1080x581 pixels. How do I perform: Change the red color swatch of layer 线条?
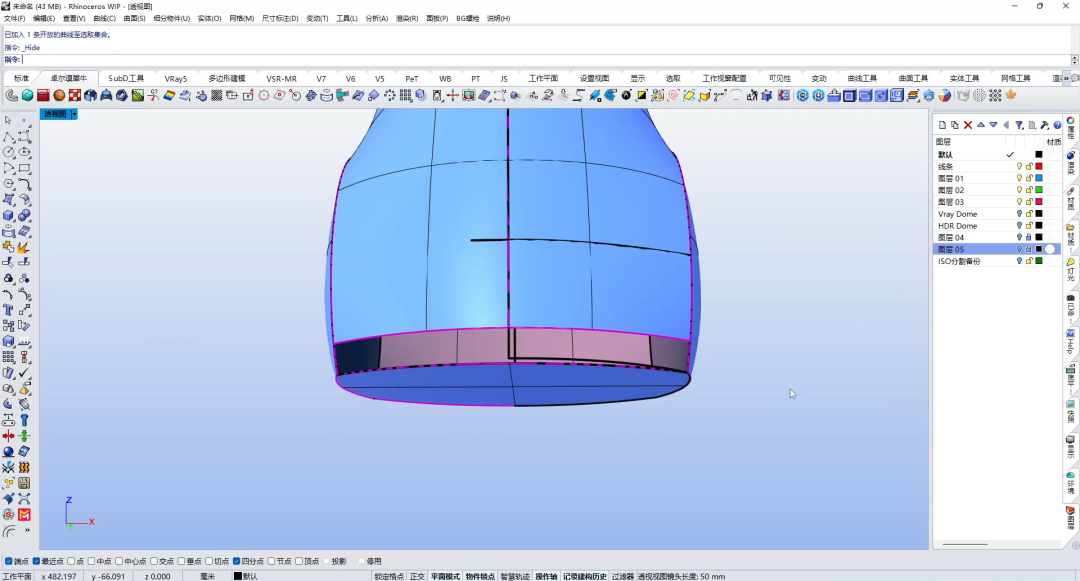(x=1039, y=166)
